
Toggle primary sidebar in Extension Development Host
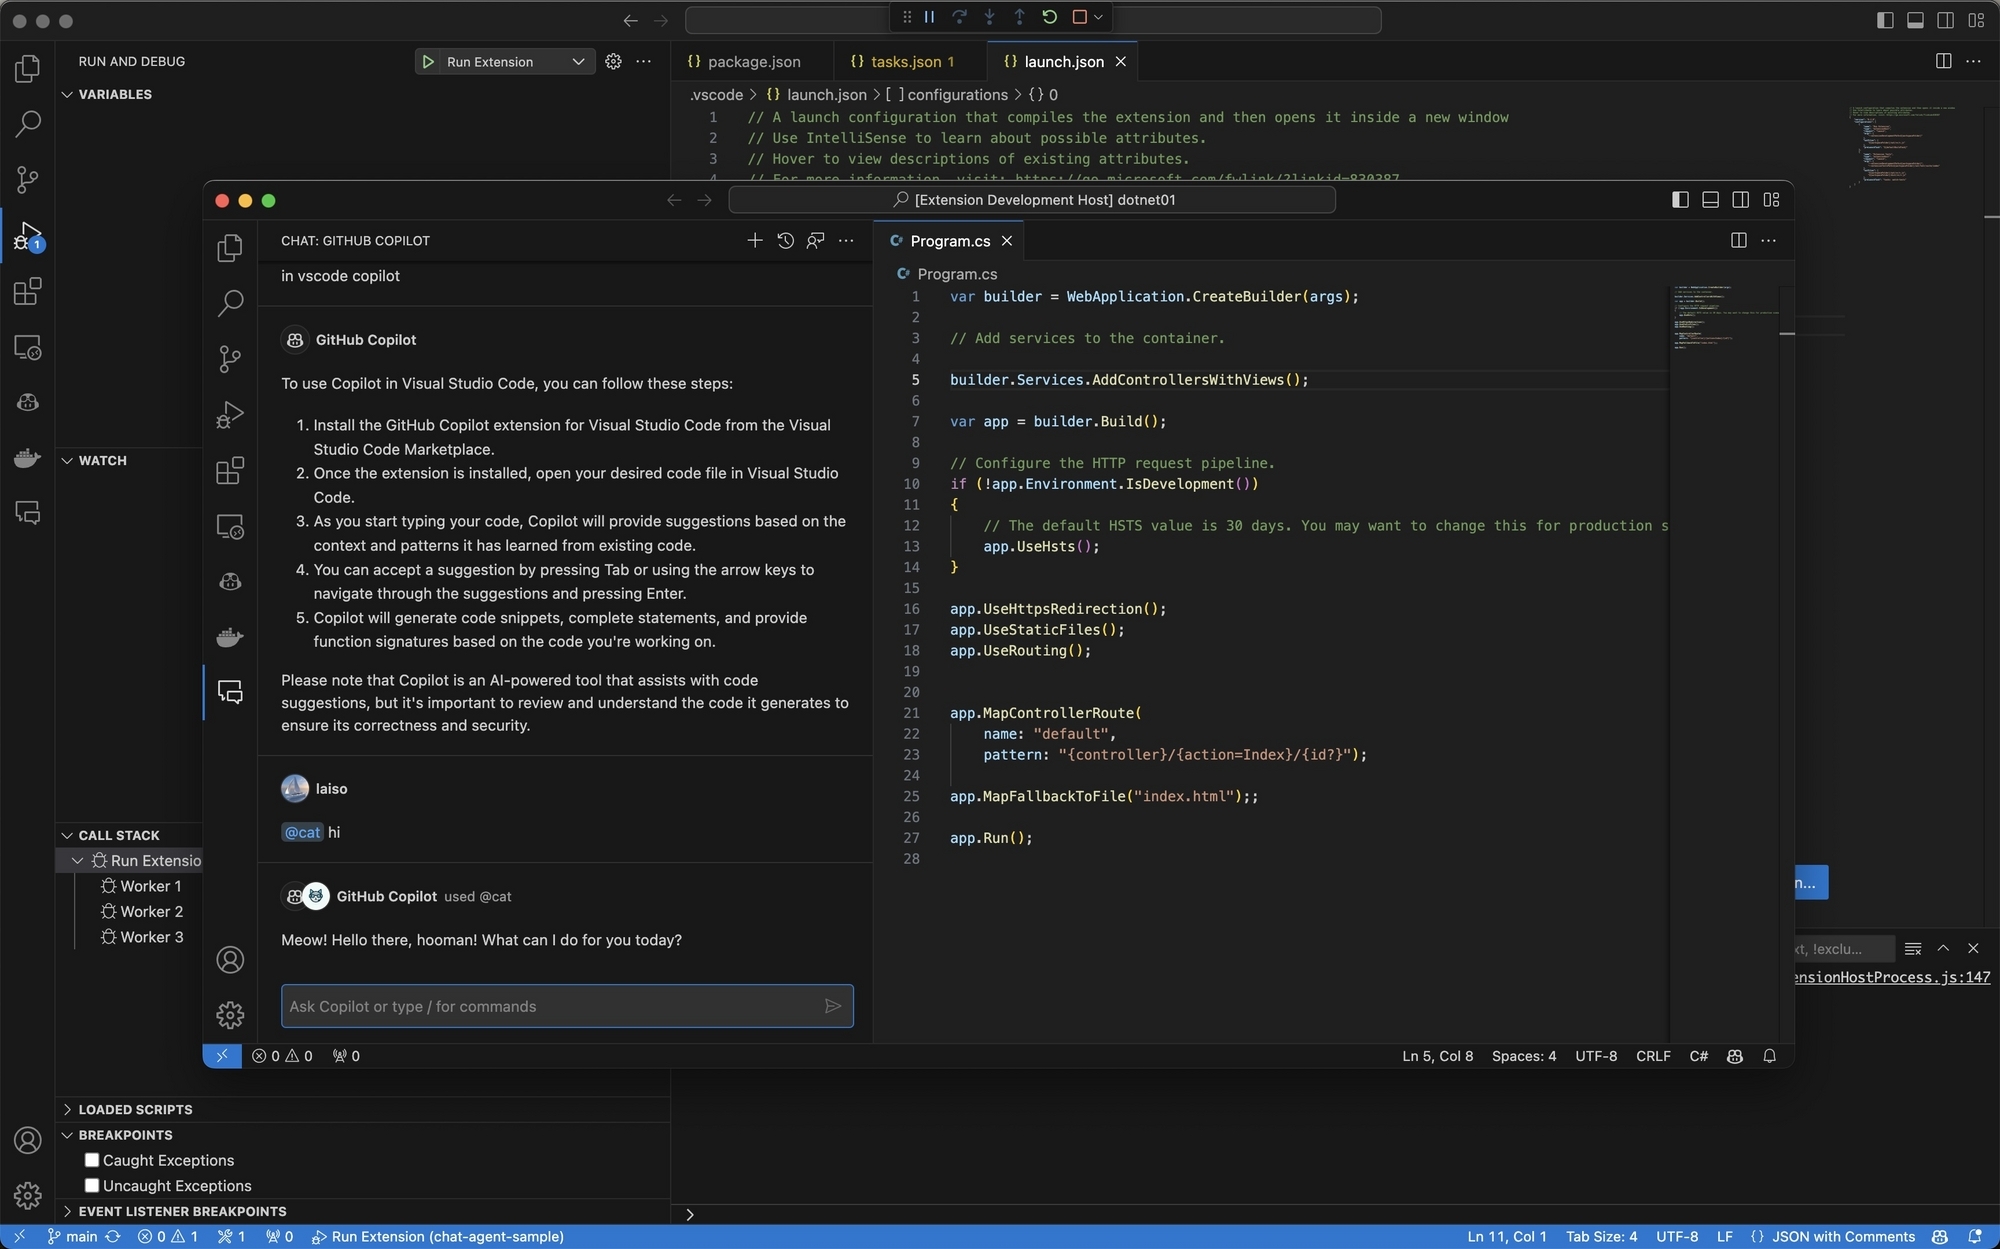(1680, 200)
